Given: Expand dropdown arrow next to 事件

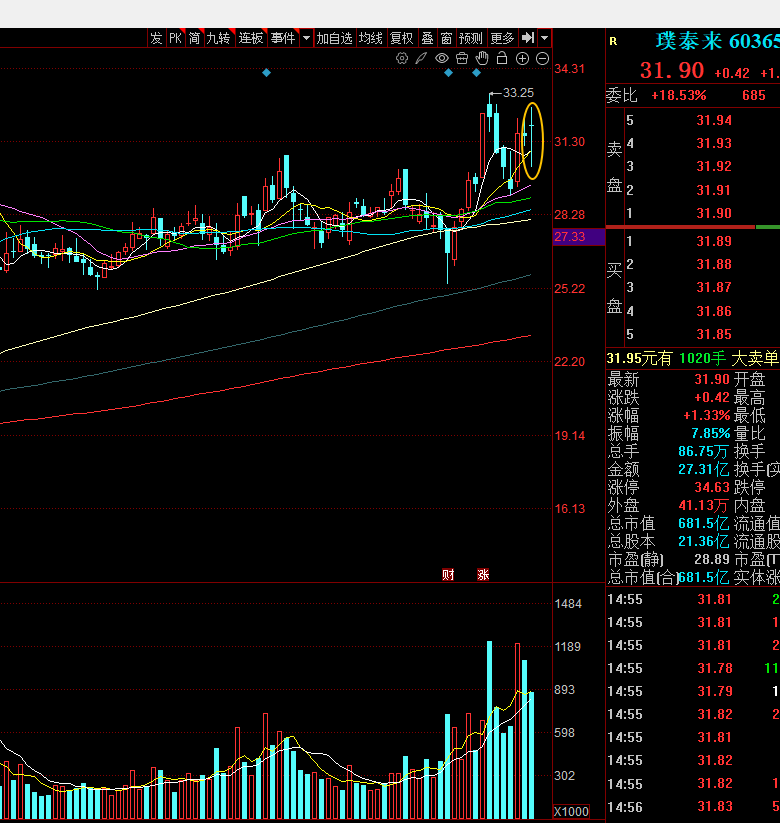Looking at the screenshot, I should coord(306,38).
